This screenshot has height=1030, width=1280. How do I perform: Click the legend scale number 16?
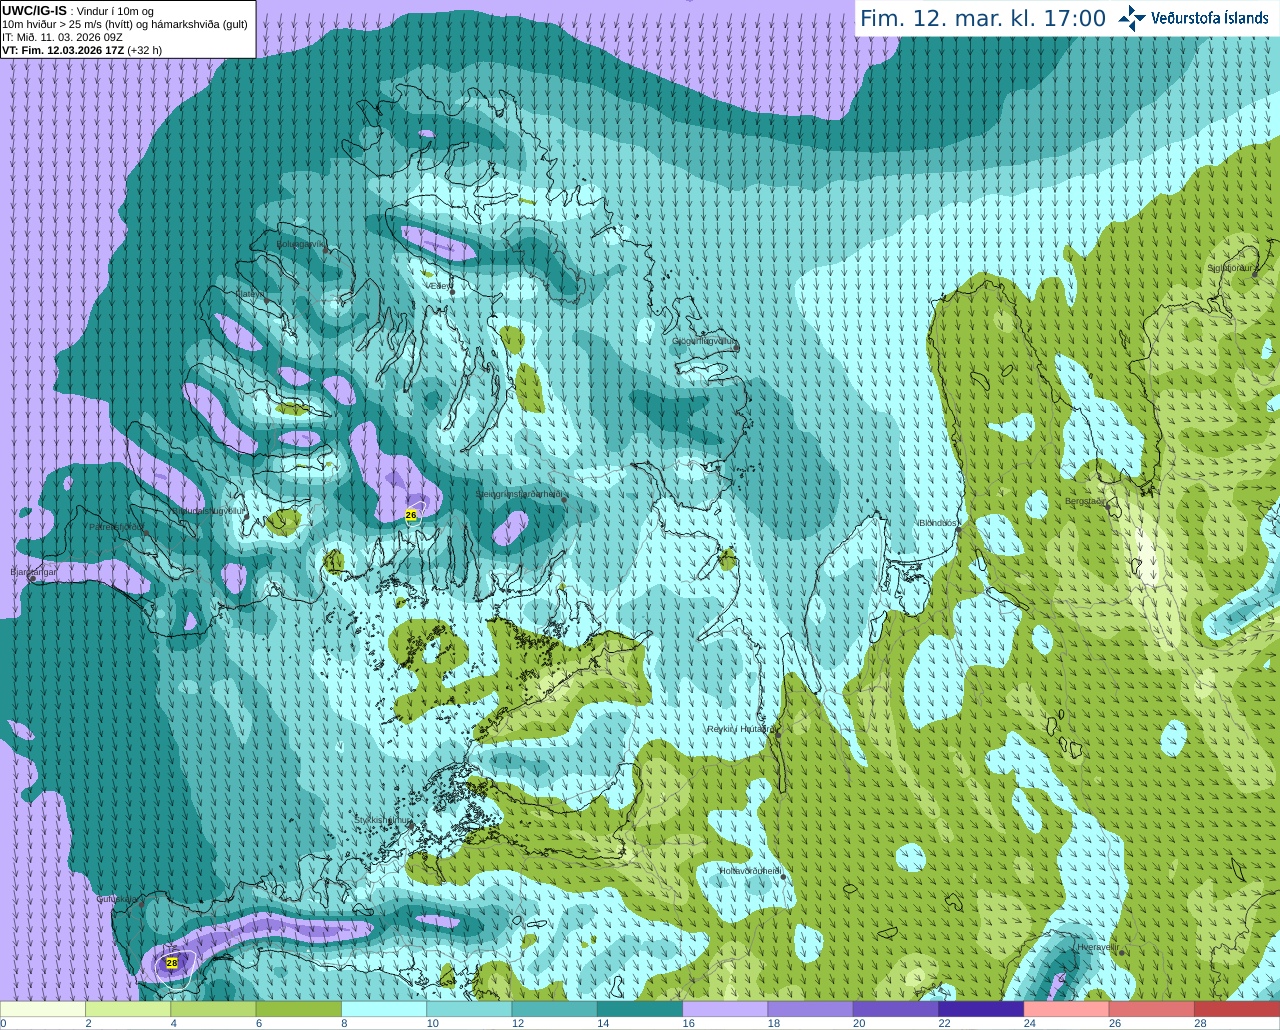(689, 1023)
